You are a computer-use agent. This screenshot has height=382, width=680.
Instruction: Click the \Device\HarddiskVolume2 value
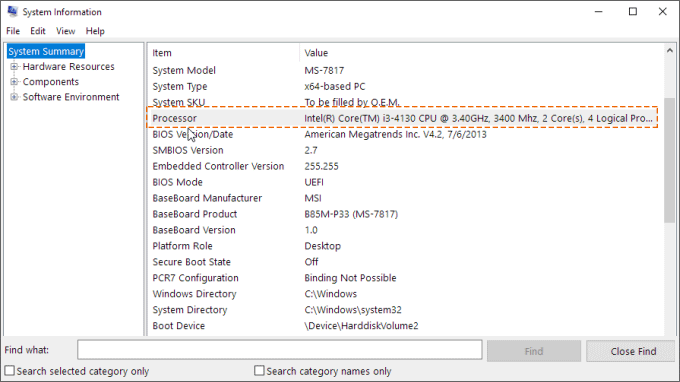point(361,326)
